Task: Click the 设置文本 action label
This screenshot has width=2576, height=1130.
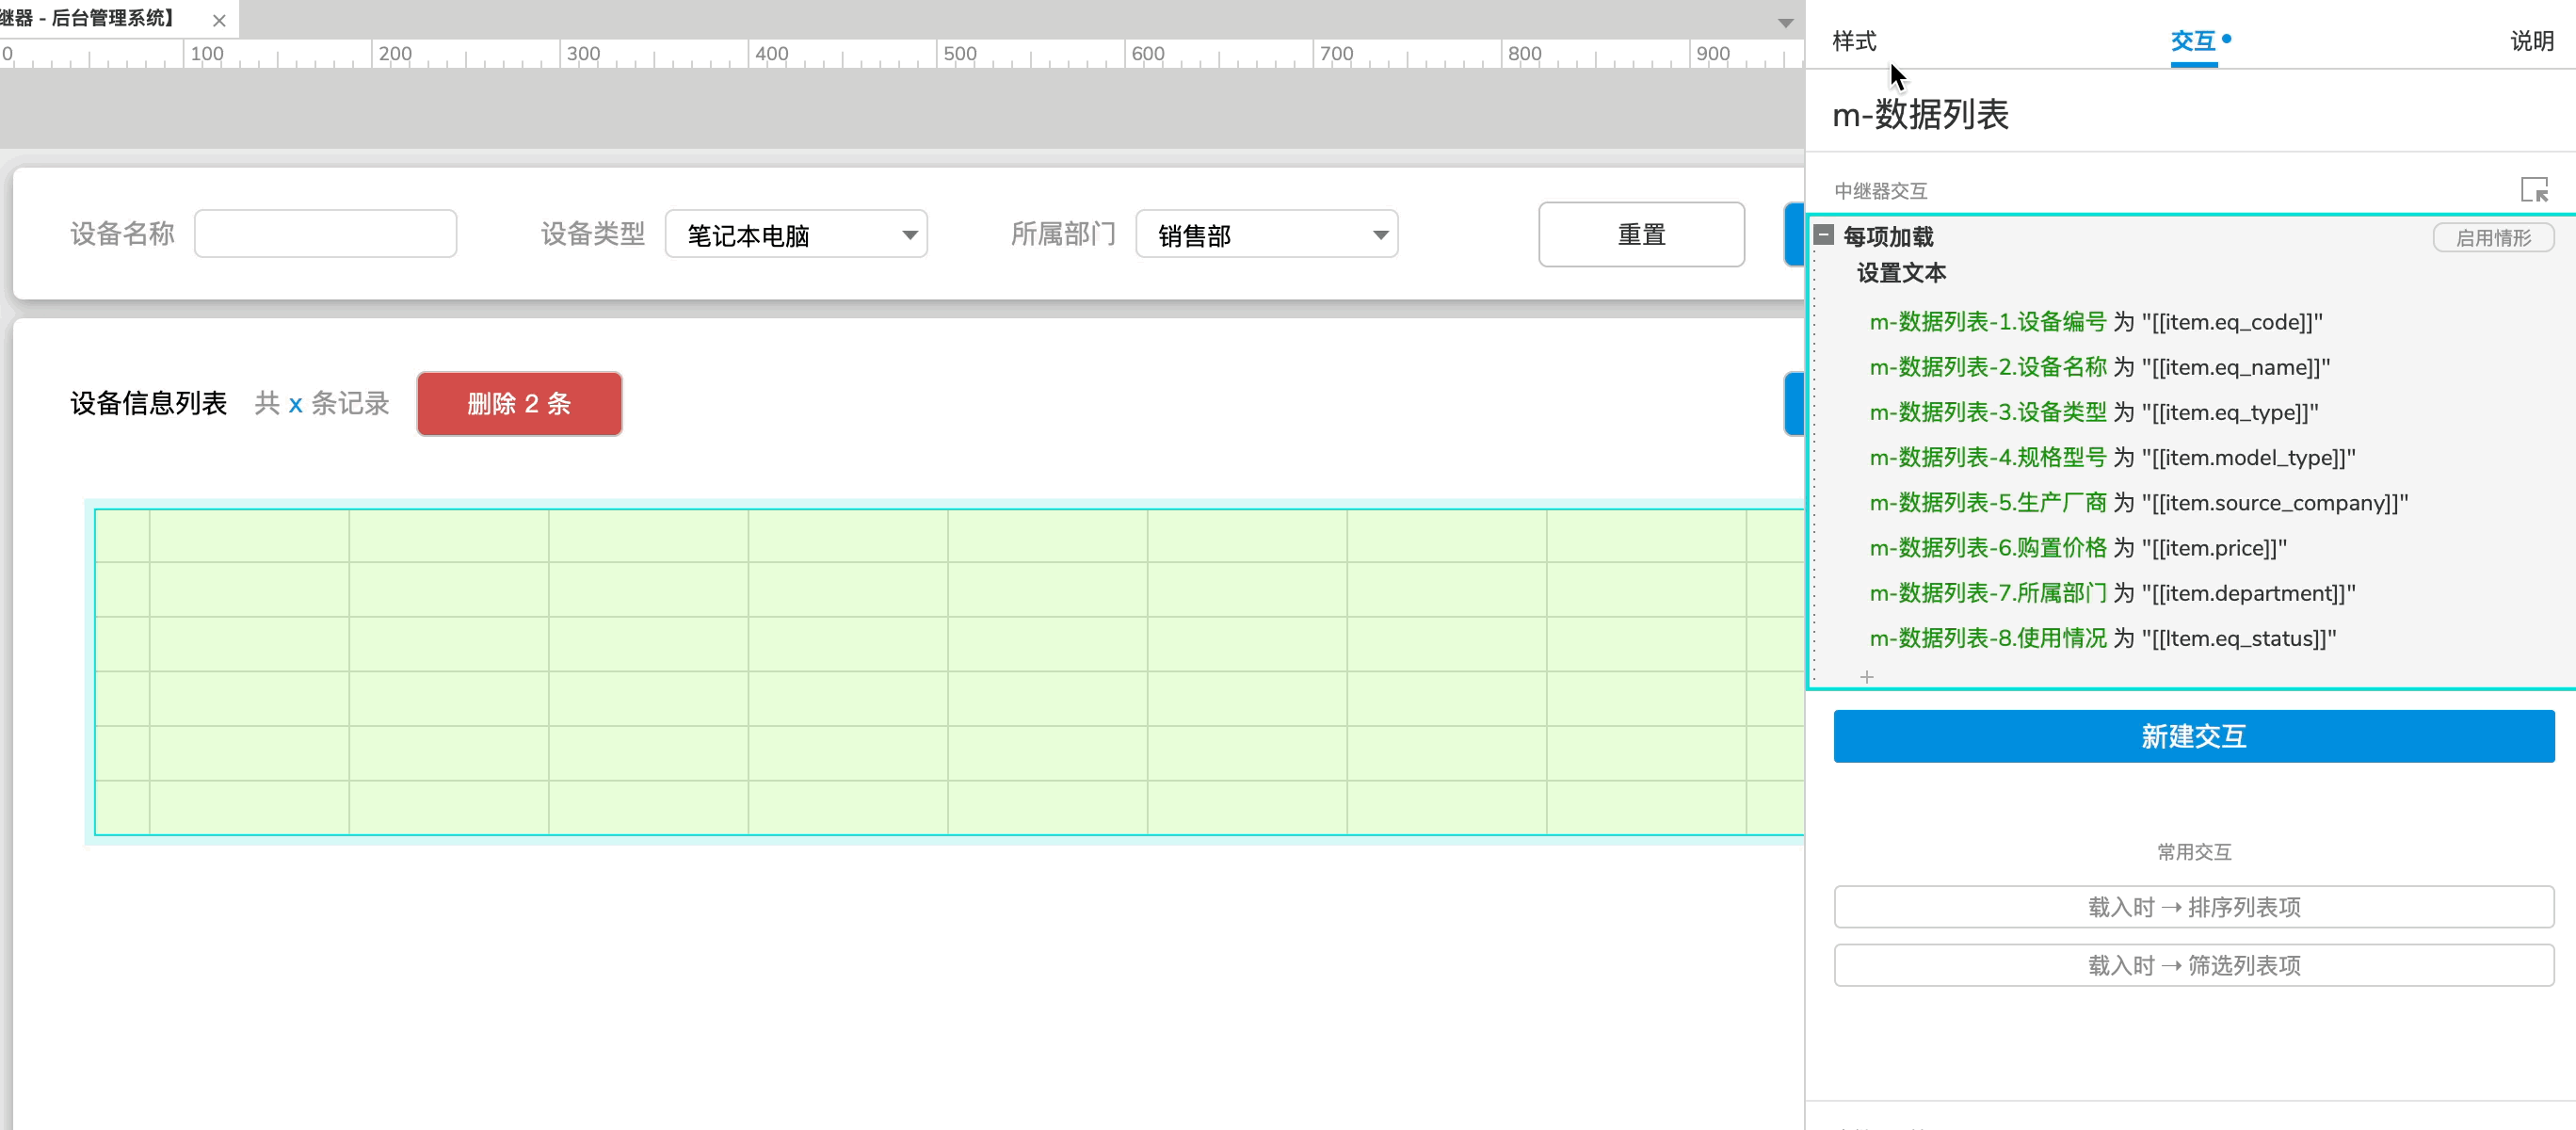Action: click(1901, 272)
